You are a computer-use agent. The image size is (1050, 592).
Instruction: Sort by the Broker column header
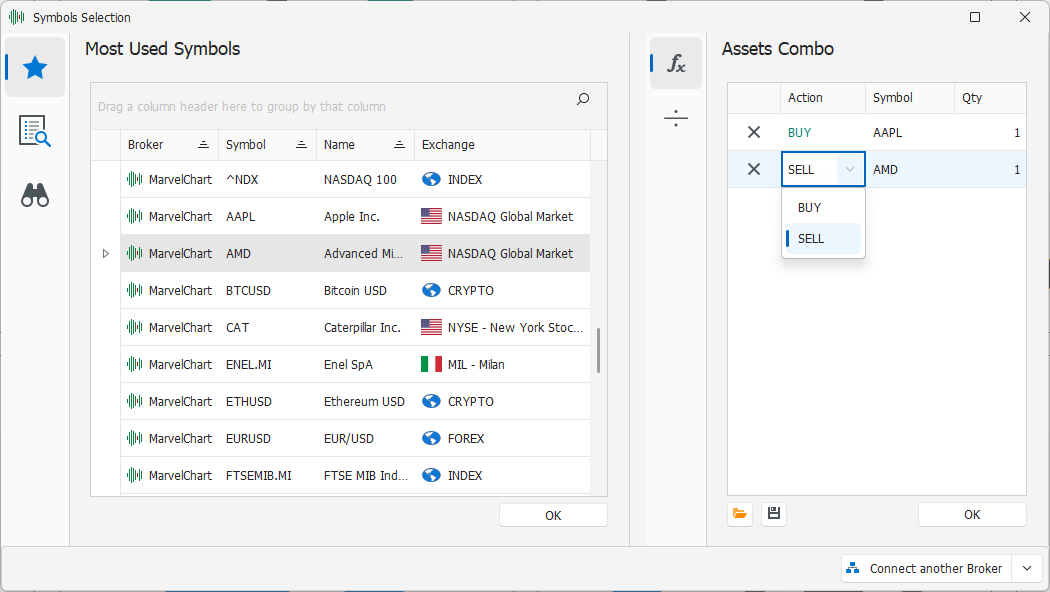tap(169, 145)
